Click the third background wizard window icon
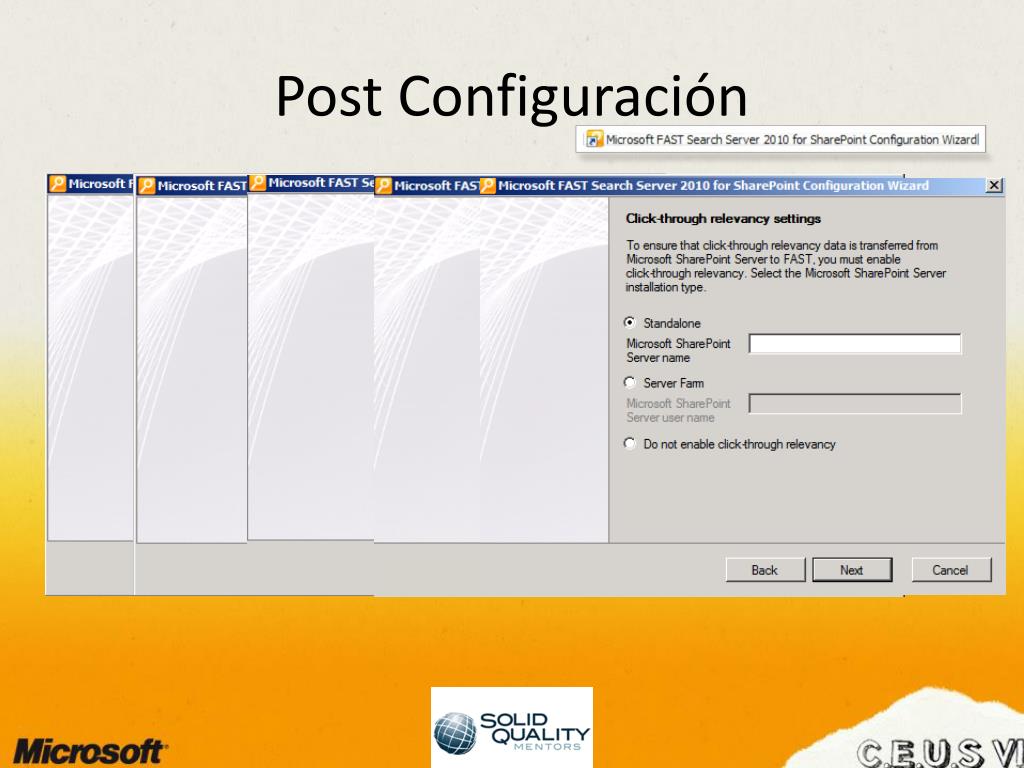 click(x=258, y=183)
